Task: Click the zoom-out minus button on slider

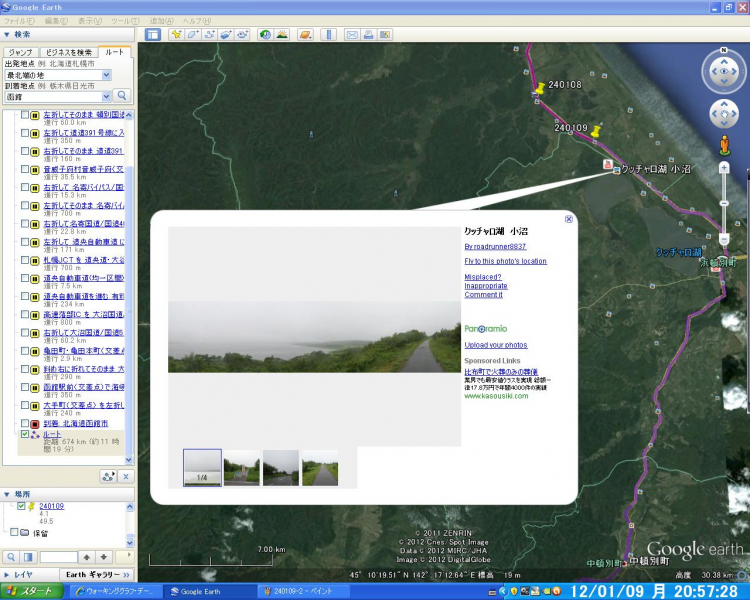Action: click(x=724, y=239)
